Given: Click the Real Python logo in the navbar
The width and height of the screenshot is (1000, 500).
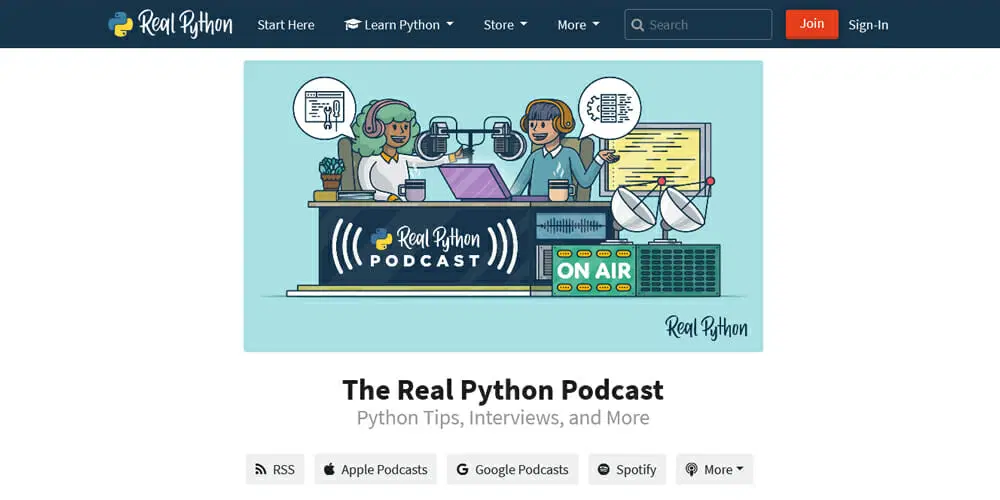Looking at the screenshot, I should click(x=170, y=24).
